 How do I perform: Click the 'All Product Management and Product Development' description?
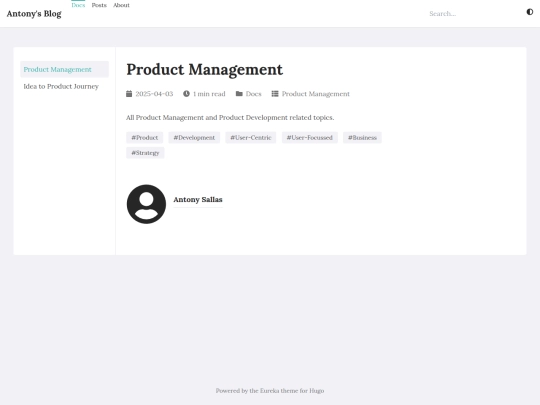[x=230, y=117]
